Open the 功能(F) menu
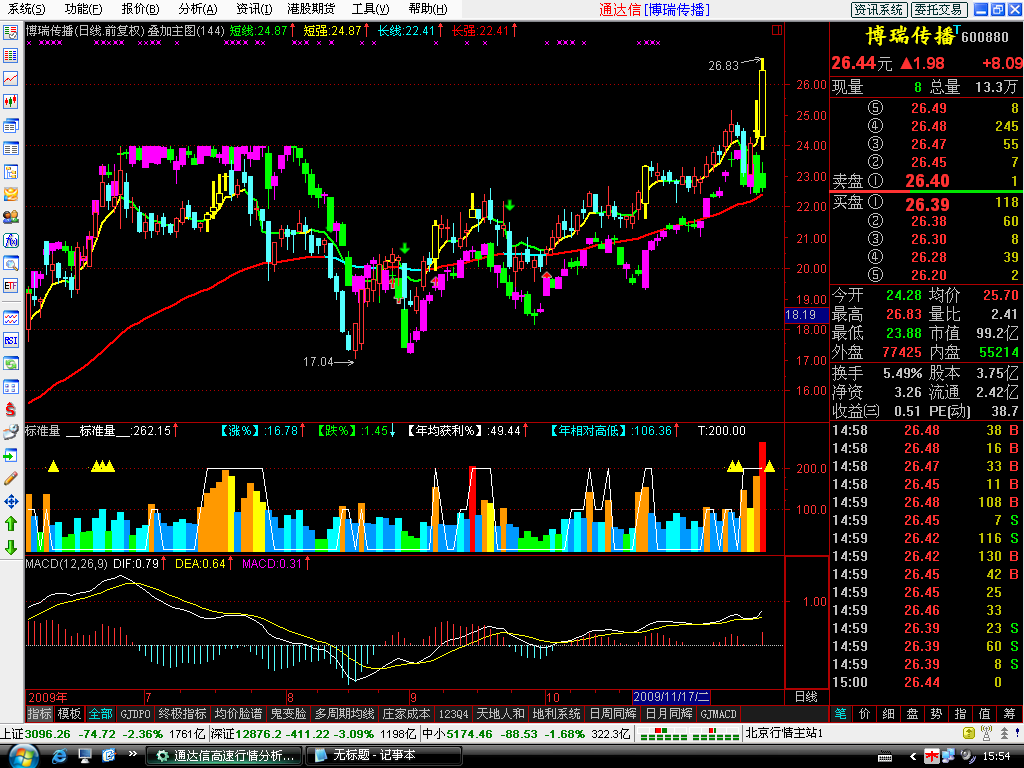 tap(83, 9)
